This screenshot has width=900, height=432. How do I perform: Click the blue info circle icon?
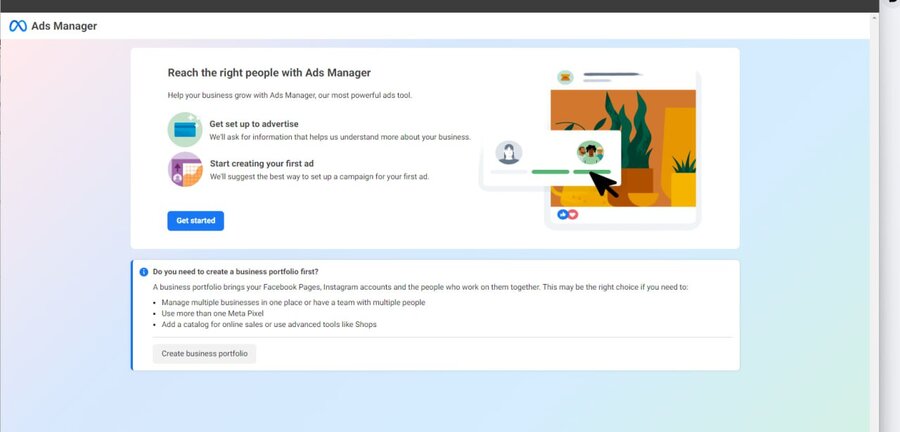(144, 271)
